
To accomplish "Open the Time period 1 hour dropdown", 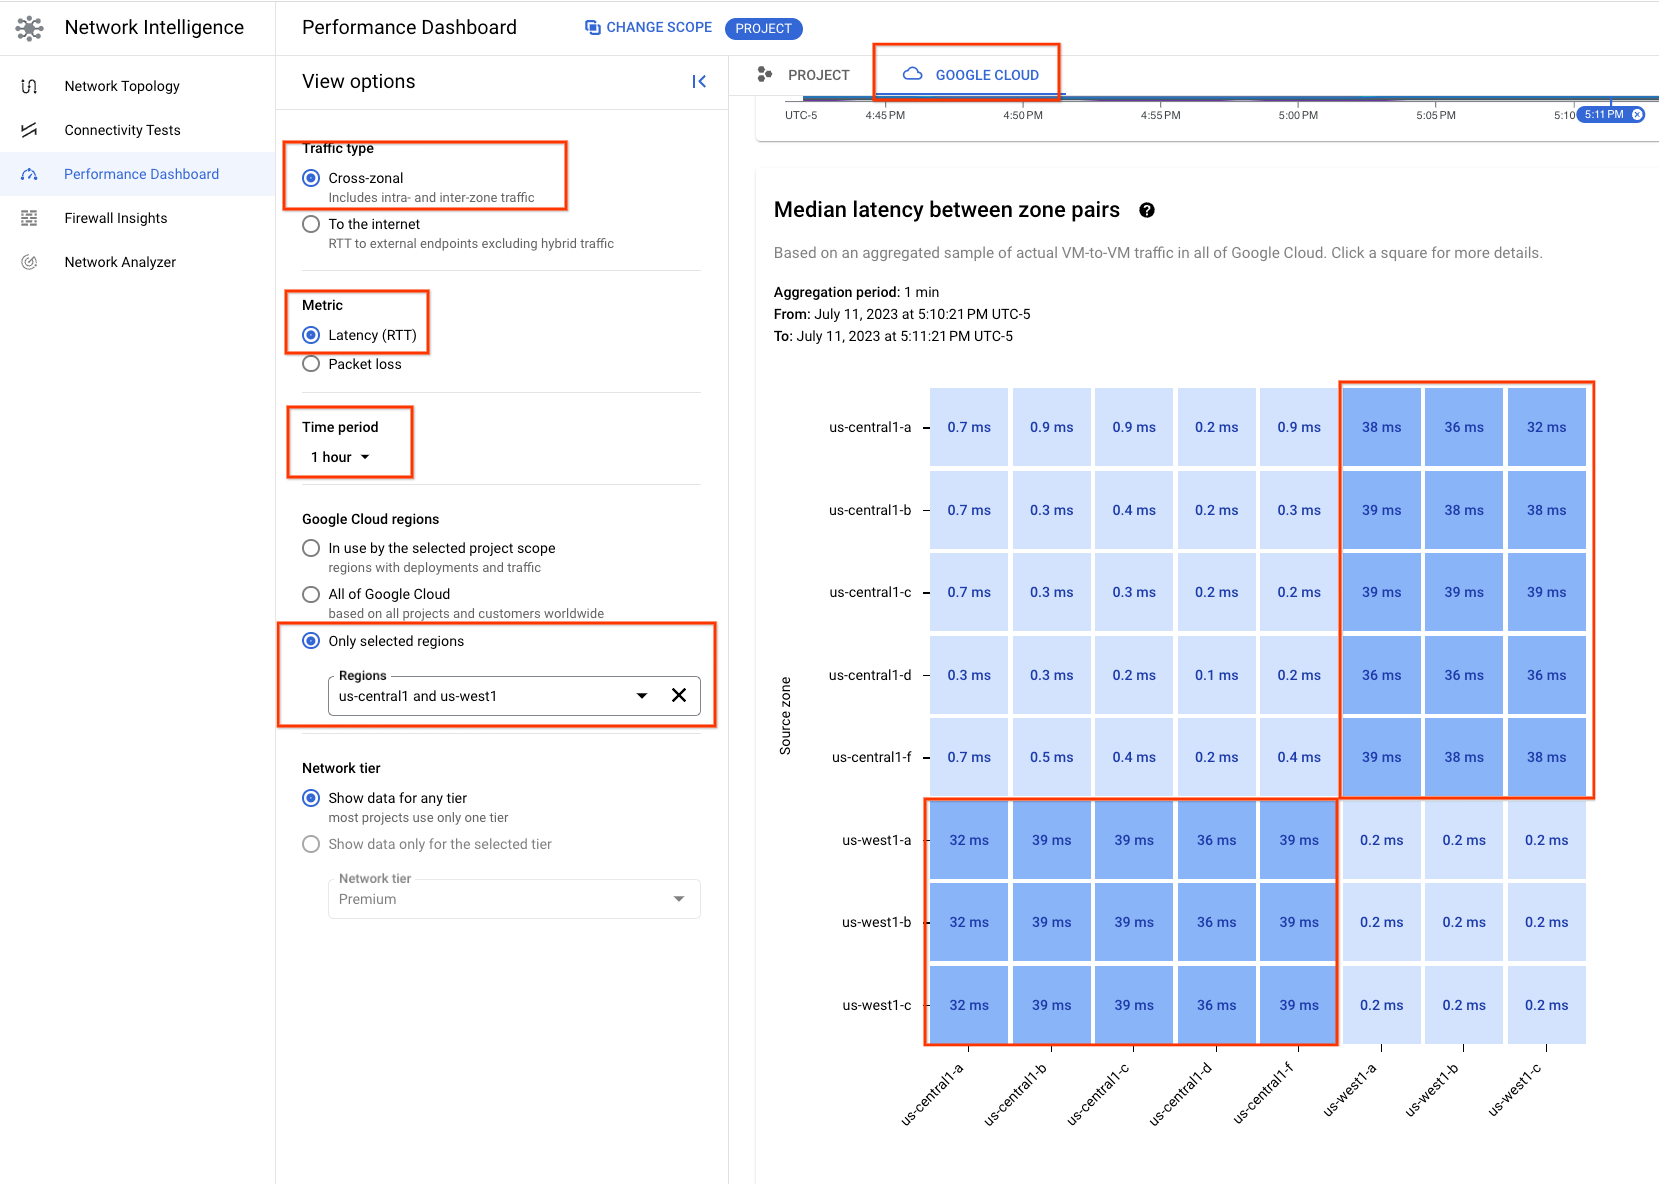I will (341, 457).
